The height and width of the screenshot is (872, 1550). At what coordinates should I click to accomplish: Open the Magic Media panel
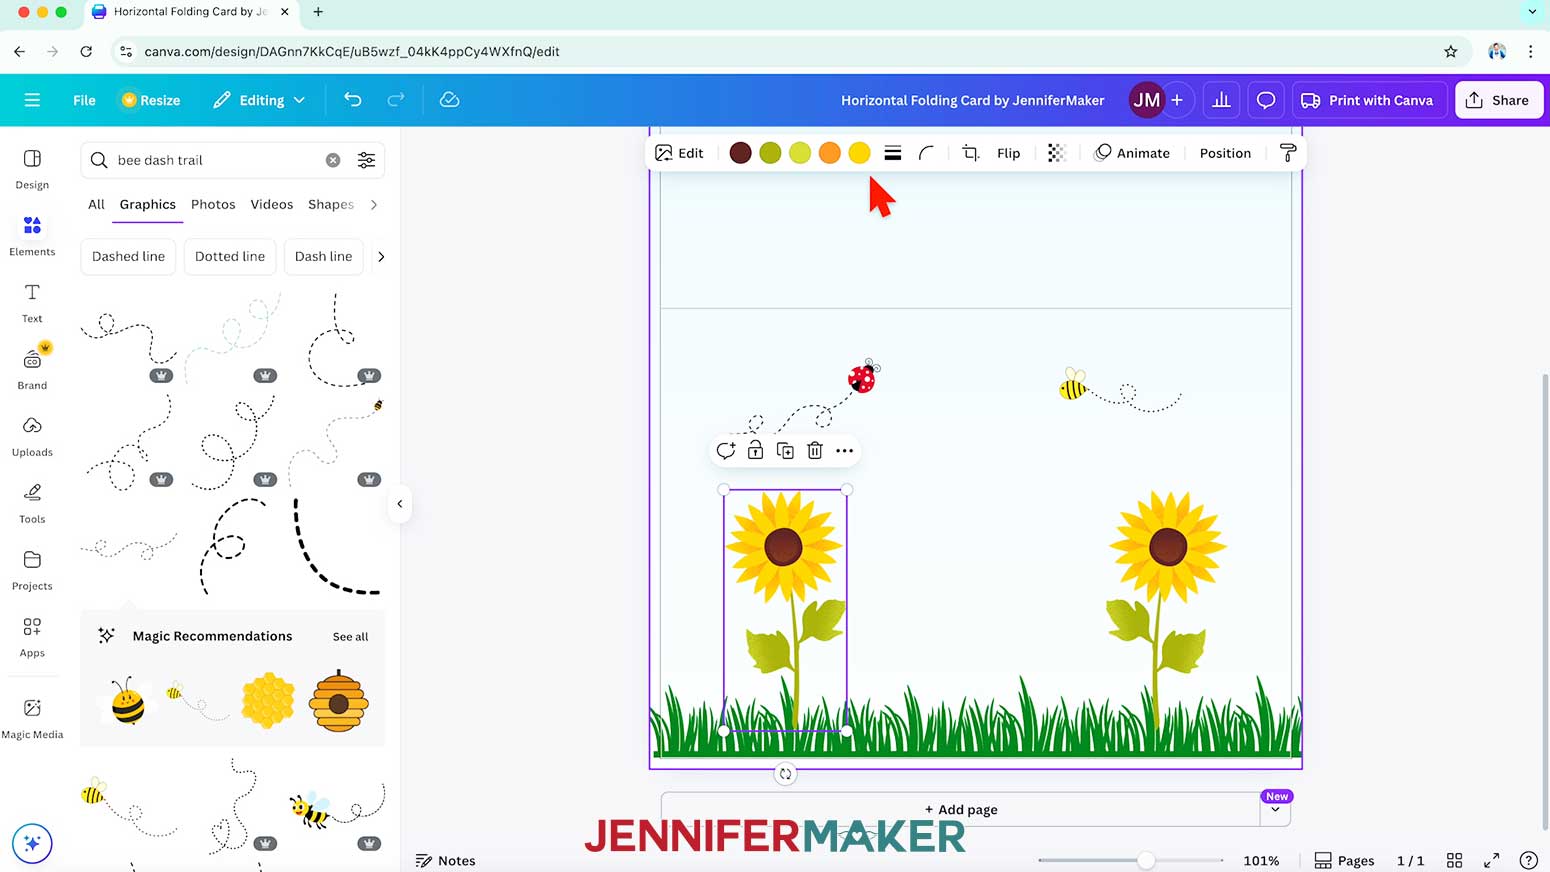coord(32,718)
